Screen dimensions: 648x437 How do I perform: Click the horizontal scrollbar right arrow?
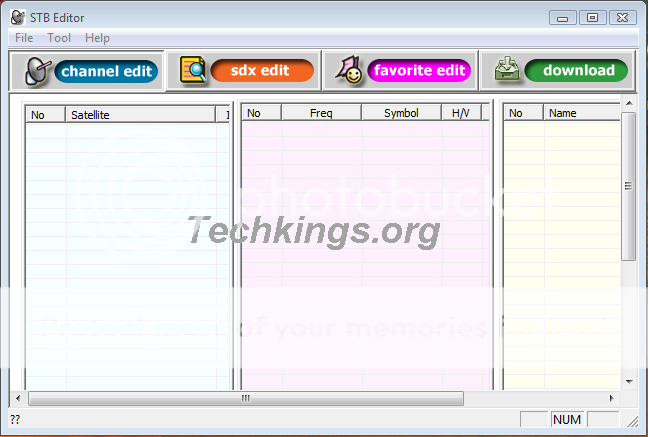point(612,399)
